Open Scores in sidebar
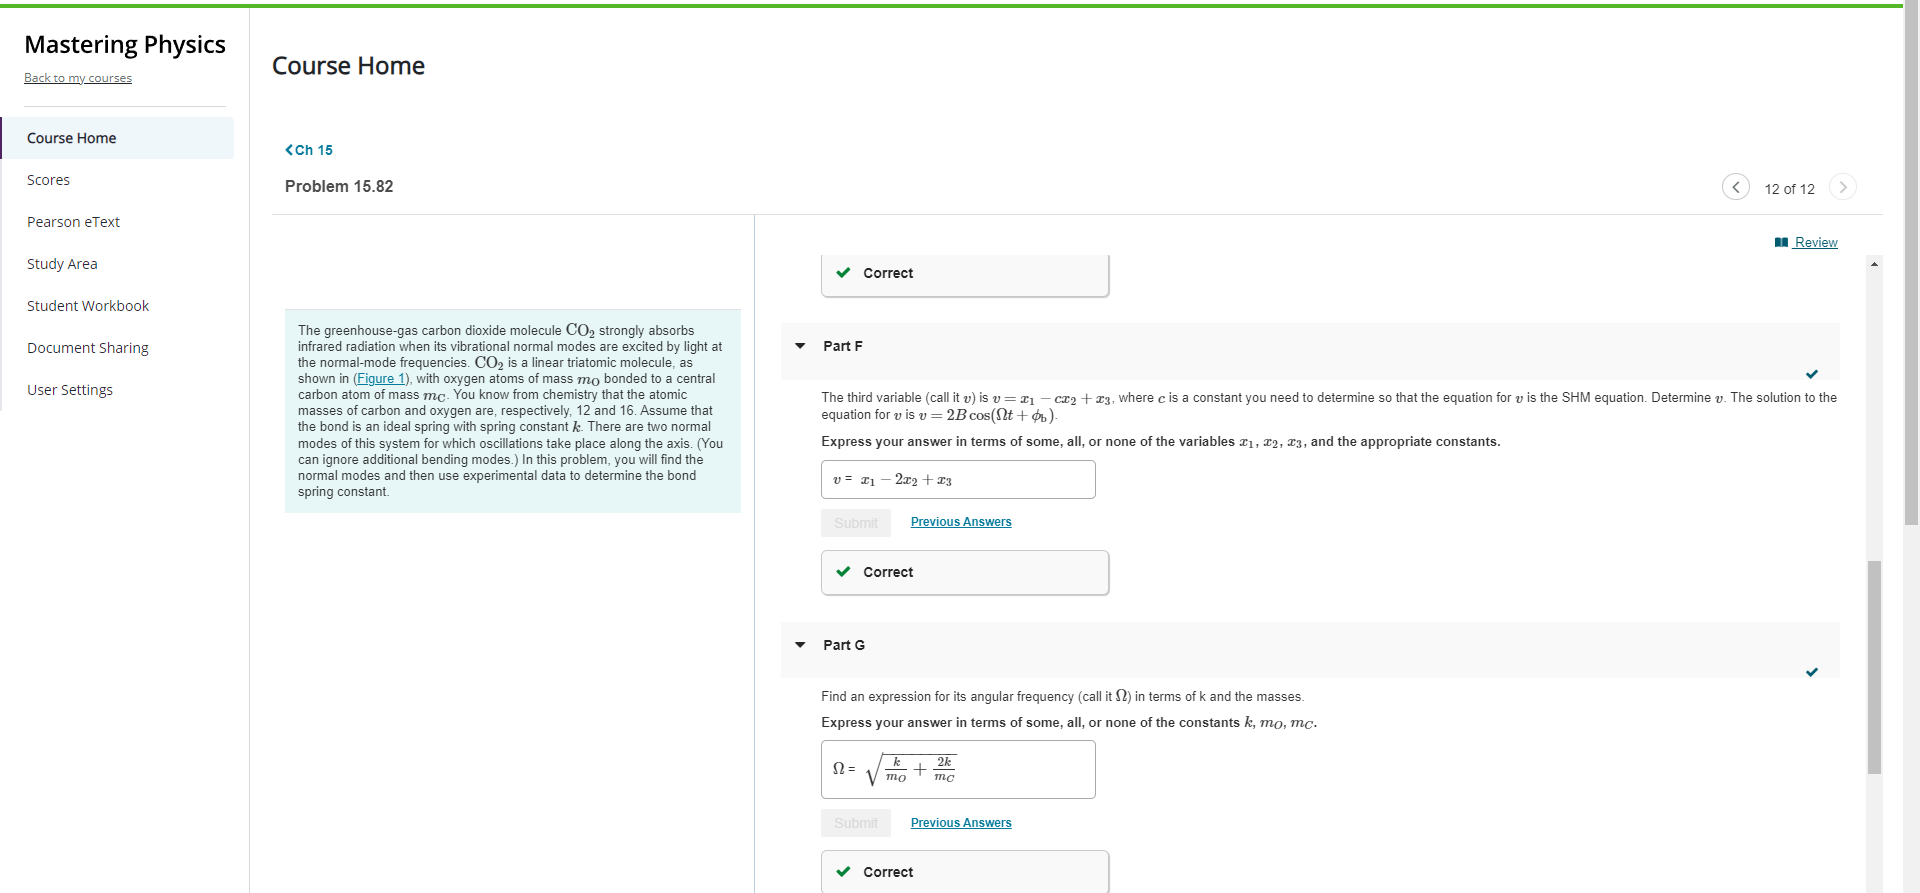 (x=48, y=180)
